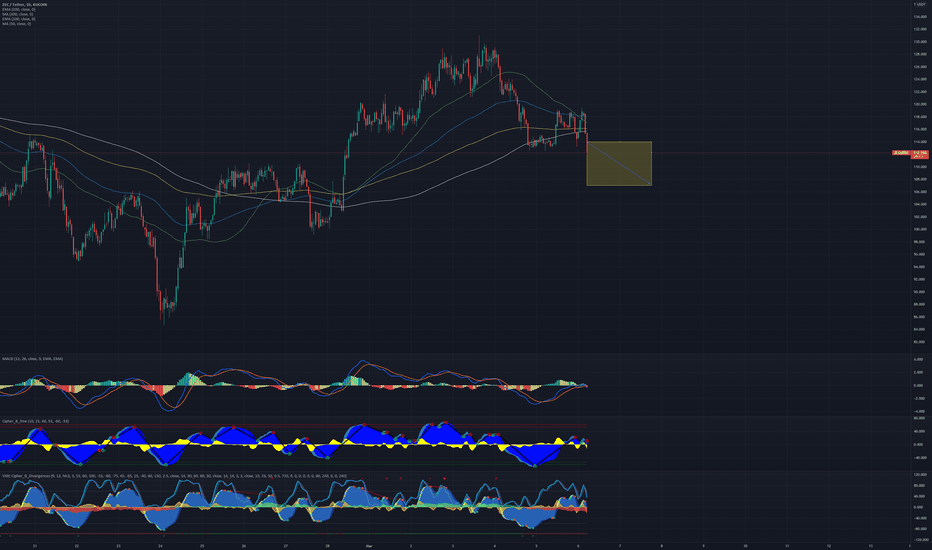Click the 108.000 price axis label
This screenshot has width=932, height=550.
tap(920, 179)
